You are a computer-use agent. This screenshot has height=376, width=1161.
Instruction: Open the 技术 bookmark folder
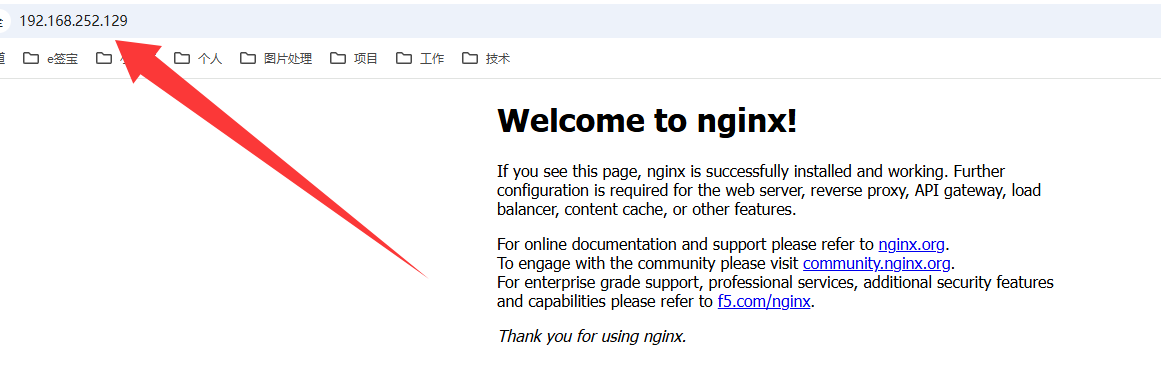[x=486, y=58]
